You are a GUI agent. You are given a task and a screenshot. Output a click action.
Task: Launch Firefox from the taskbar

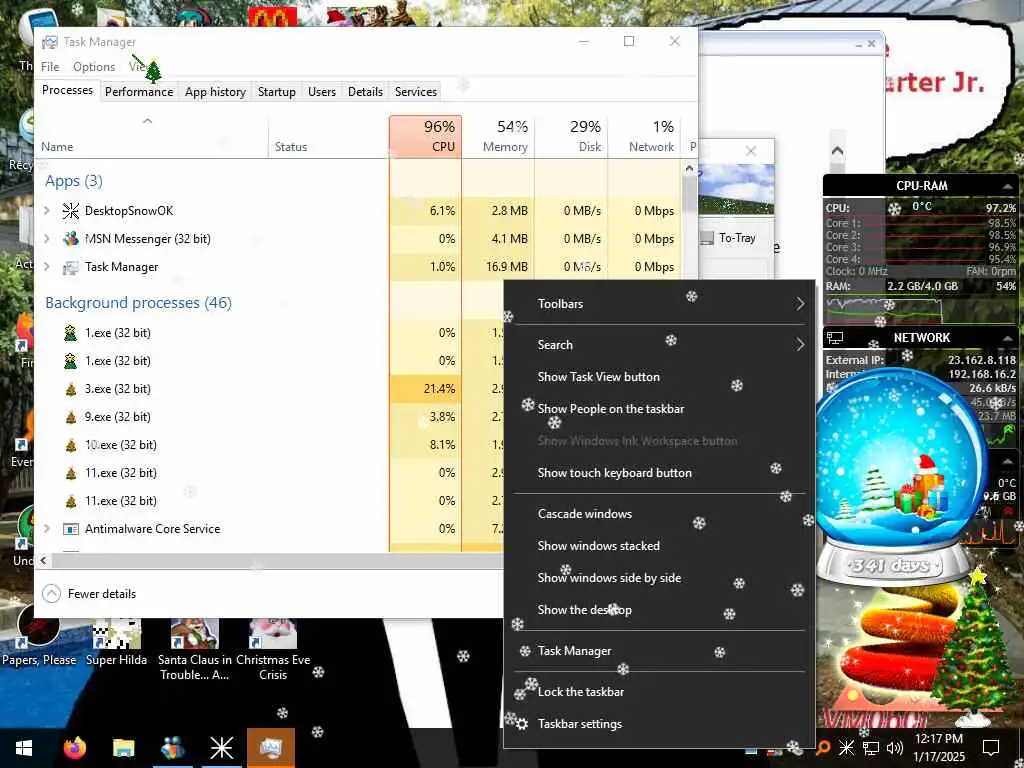point(74,748)
